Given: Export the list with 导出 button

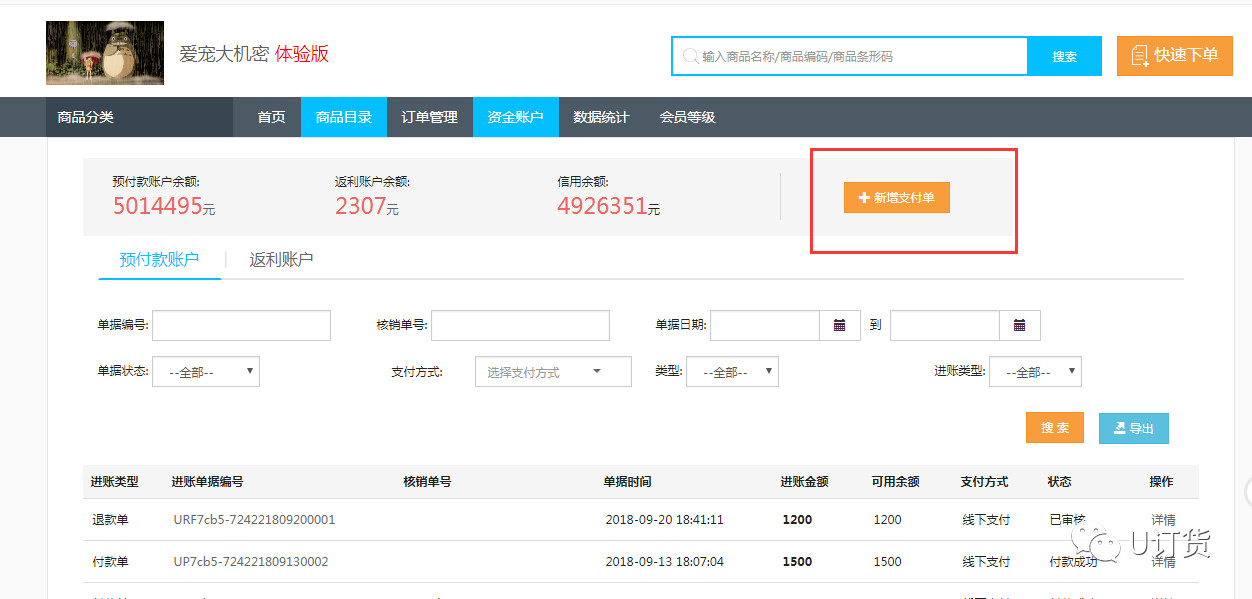Looking at the screenshot, I should [x=1133, y=428].
